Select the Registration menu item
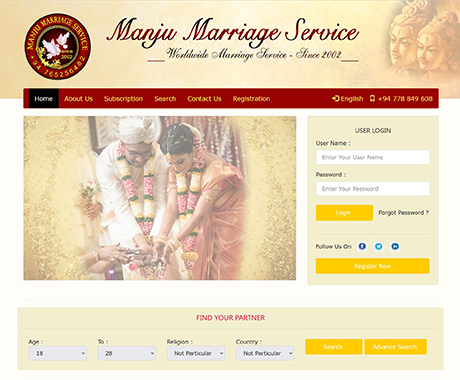 [251, 99]
